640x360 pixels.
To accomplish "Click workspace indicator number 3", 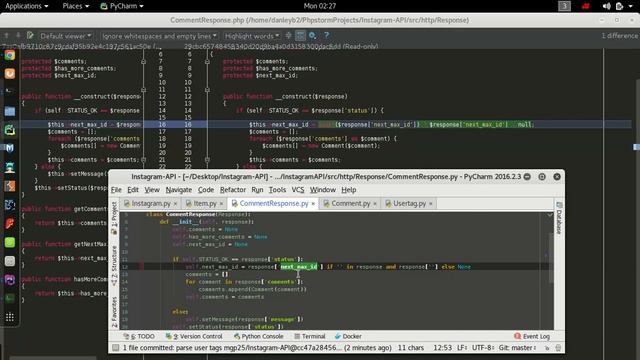I will (x=564, y=6).
